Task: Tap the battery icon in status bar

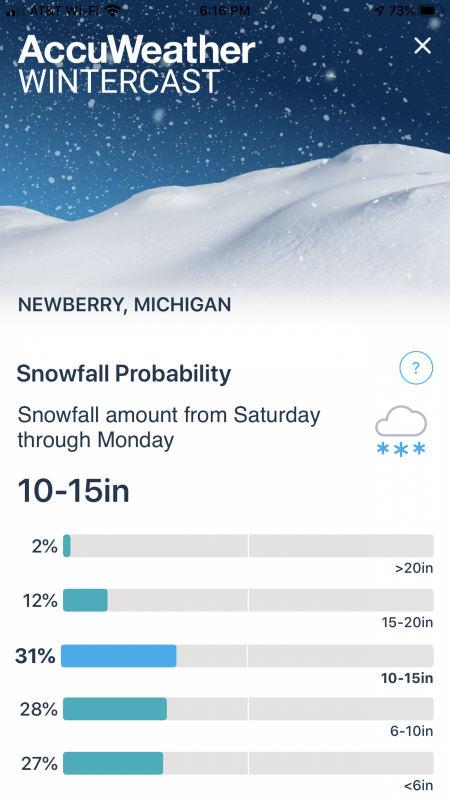Action: click(x=431, y=10)
